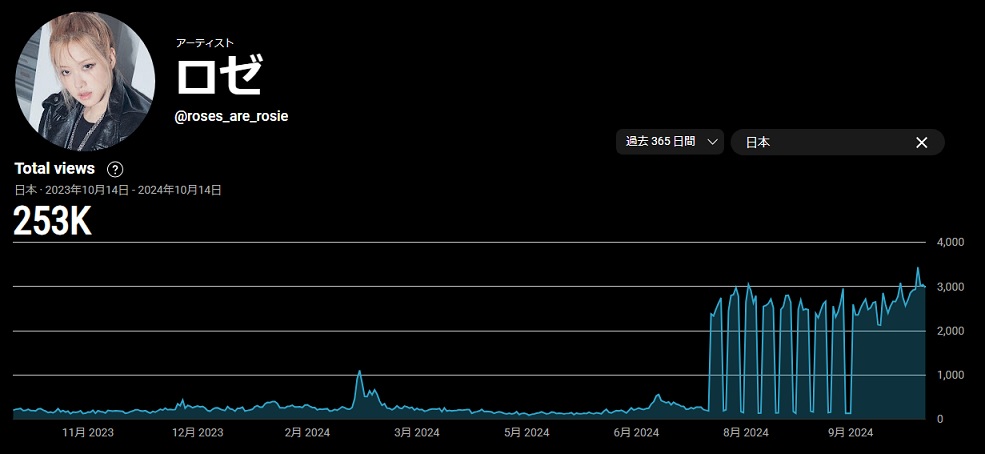Screen dimensions: 985x454
Task: Click the 2023年10月14日 - 2024年10月14日 date range text
Action: 133,189
